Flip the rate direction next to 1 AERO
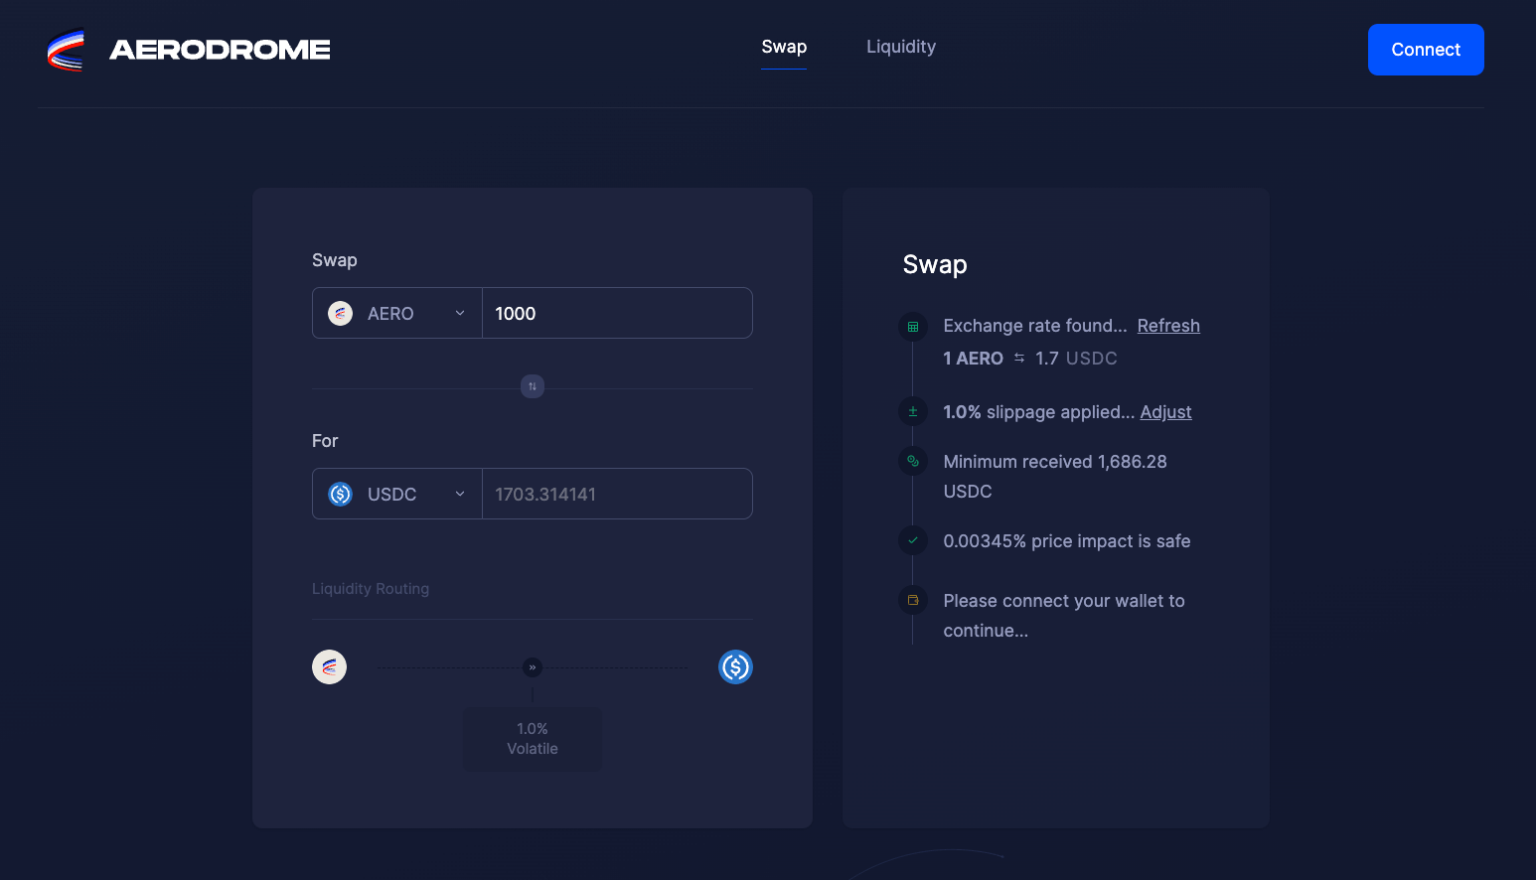Viewport: 1536px width, 880px height. point(1019,358)
